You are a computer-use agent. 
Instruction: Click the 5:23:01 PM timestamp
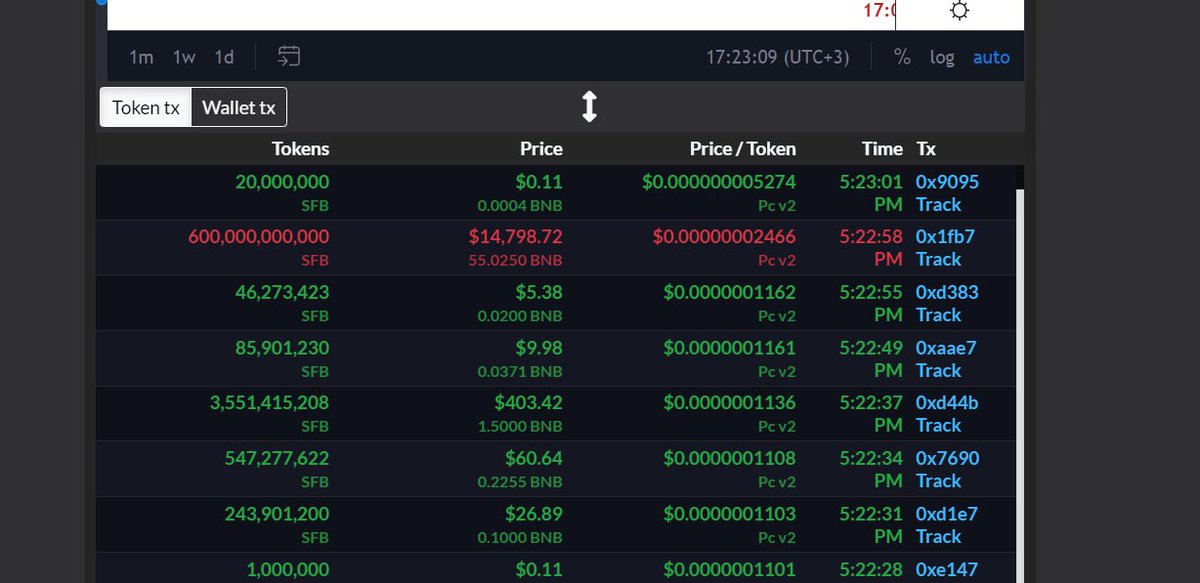[871, 193]
